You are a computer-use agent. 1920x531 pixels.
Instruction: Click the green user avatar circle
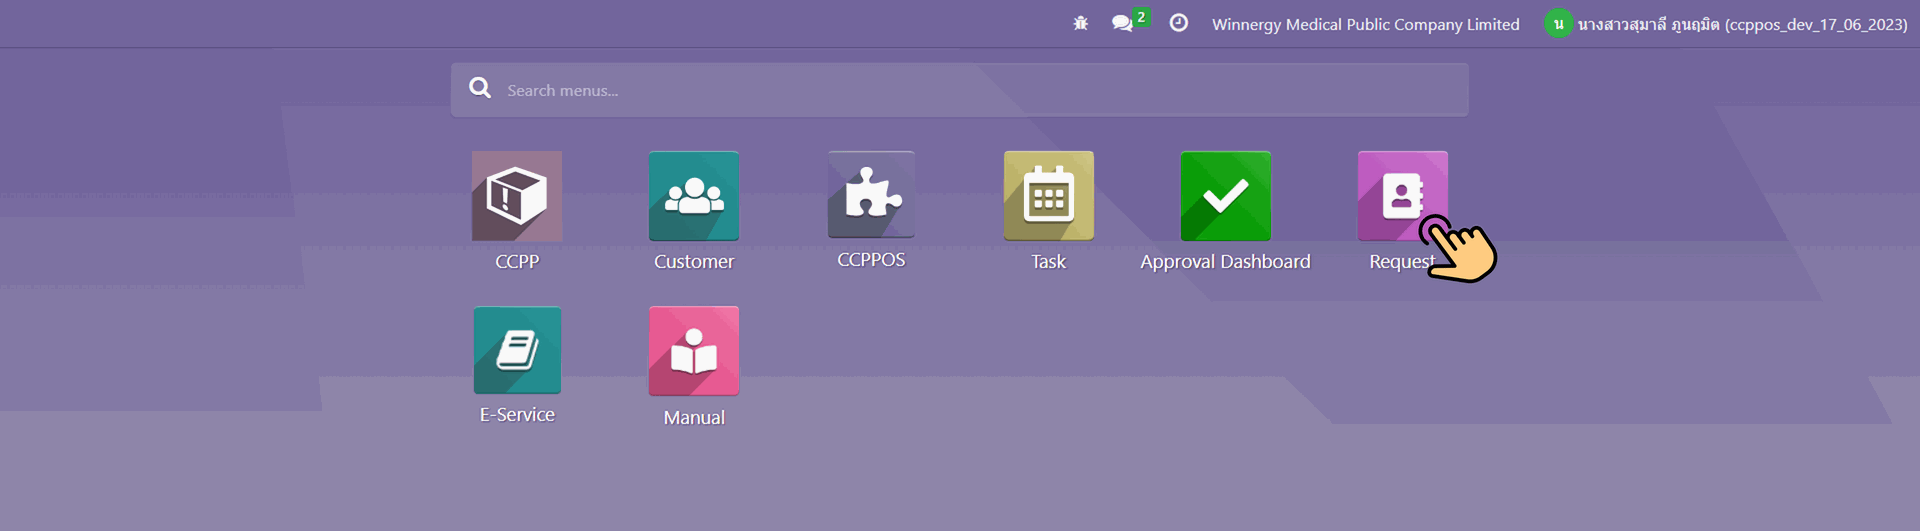pos(1558,24)
